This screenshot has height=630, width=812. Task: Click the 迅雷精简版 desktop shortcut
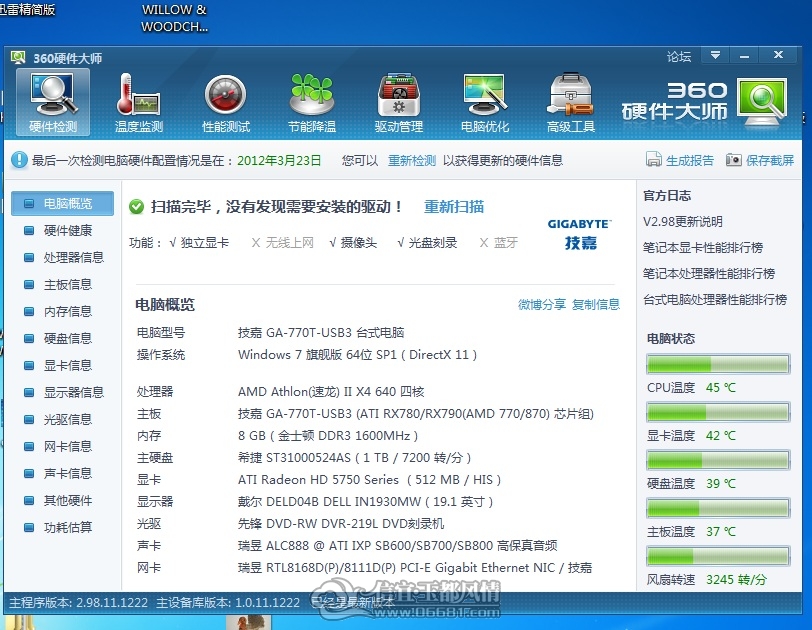27,10
